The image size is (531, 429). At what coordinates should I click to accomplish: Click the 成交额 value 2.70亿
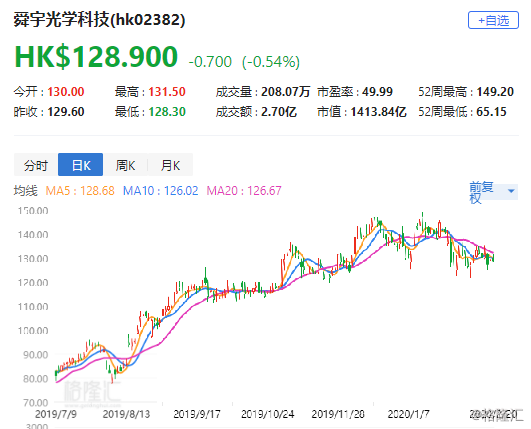click(279, 112)
